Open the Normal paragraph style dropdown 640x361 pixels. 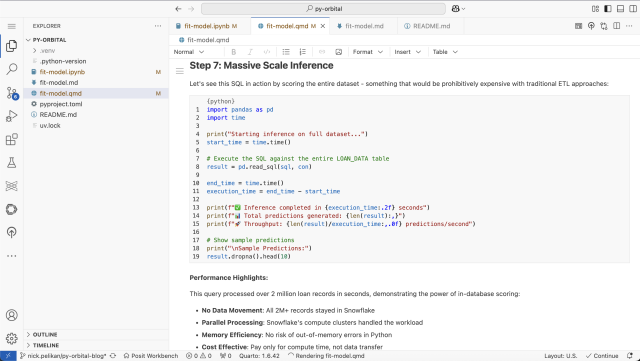(x=189, y=52)
